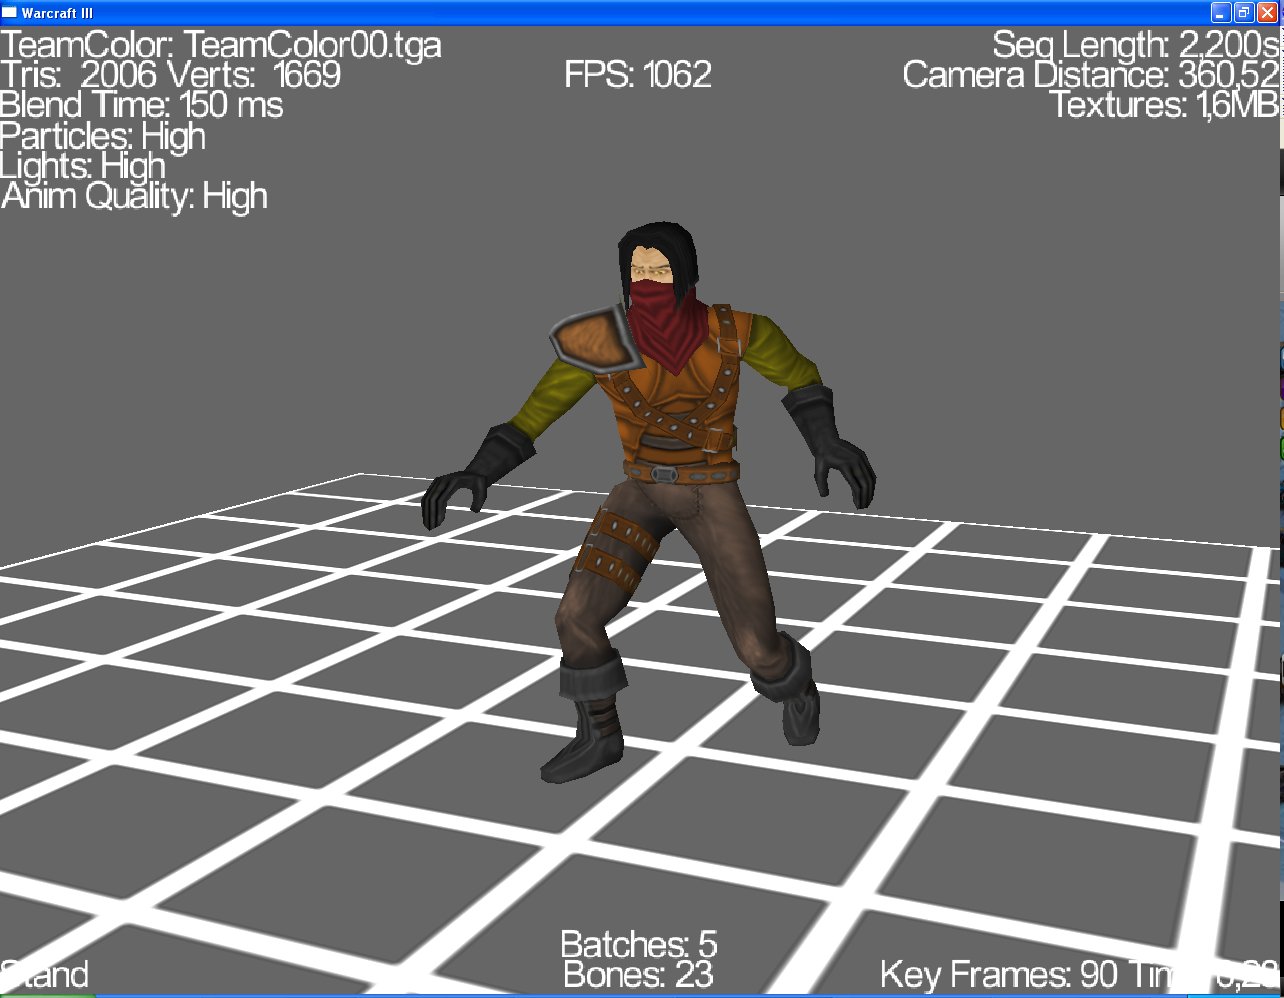Click the 'Tris: 2006 Verts: 1669' readout

coord(171,75)
